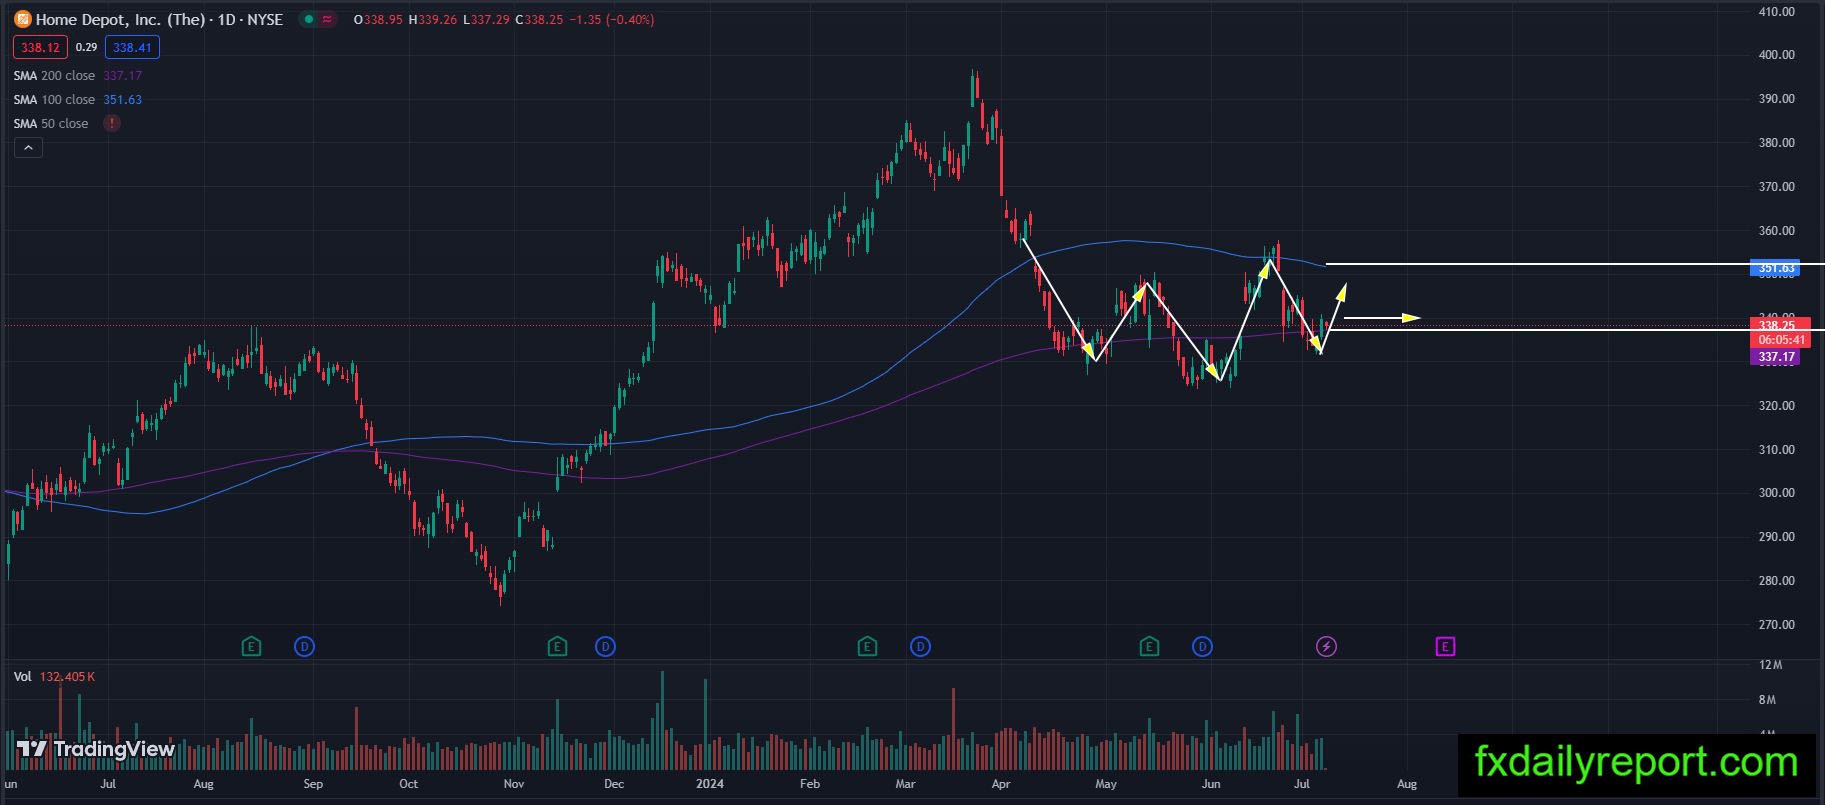
Task: Click the Apr label on time axis
Action: coord(1001,784)
